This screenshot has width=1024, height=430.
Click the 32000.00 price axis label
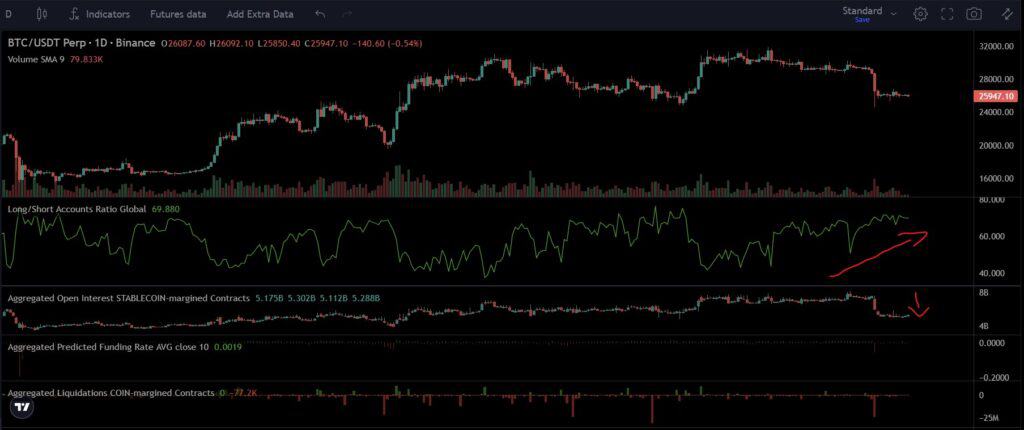pos(995,47)
